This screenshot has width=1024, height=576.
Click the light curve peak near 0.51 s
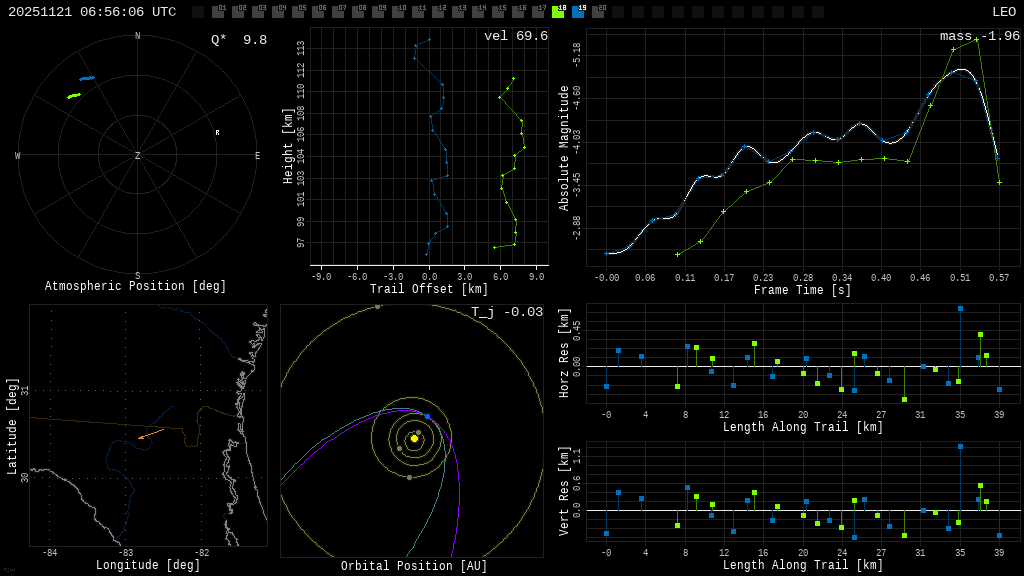click(961, 69)
